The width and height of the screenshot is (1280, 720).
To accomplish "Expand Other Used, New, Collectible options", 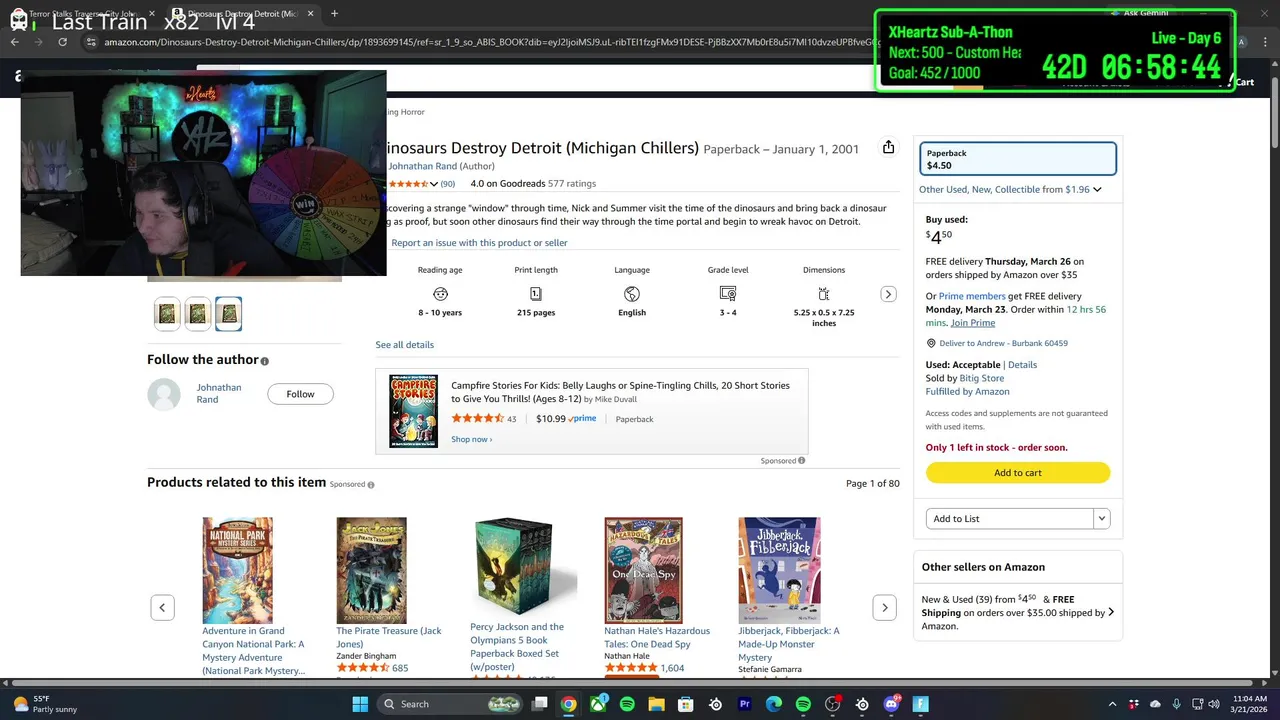I will pyautogui.click(x=1097, y=189).
